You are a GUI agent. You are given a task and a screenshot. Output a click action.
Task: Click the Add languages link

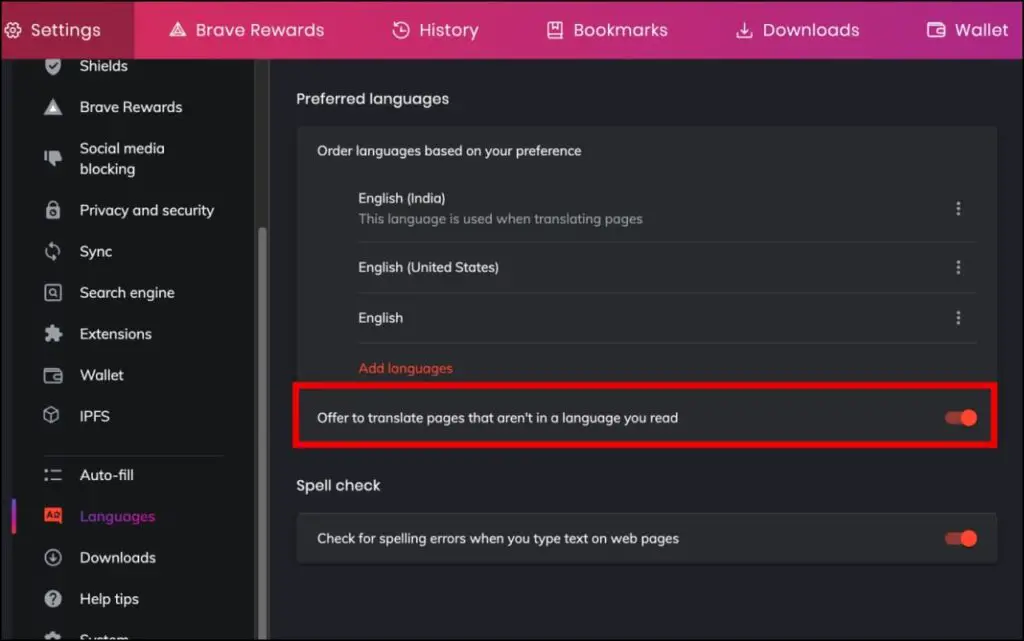point(406,369)
